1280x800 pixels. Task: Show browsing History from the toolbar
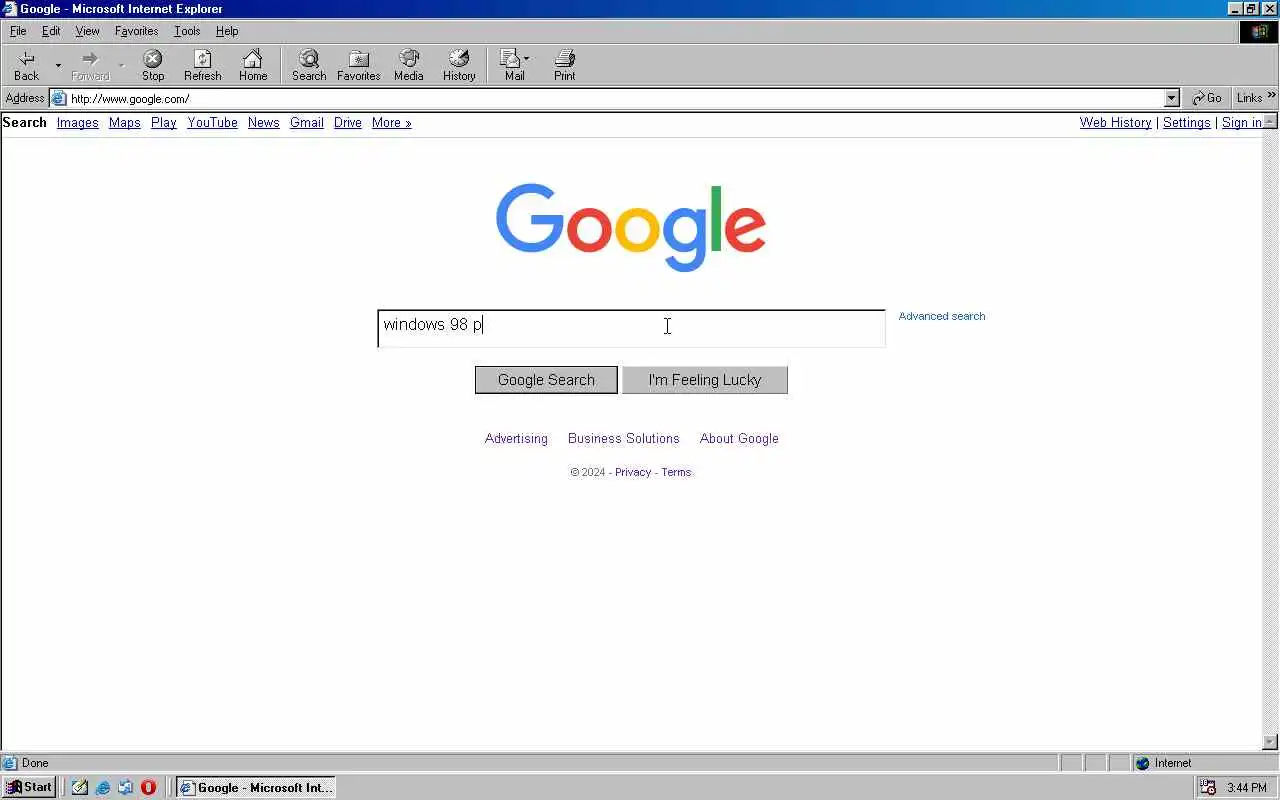pyautogui.click(x=459, y=66)
